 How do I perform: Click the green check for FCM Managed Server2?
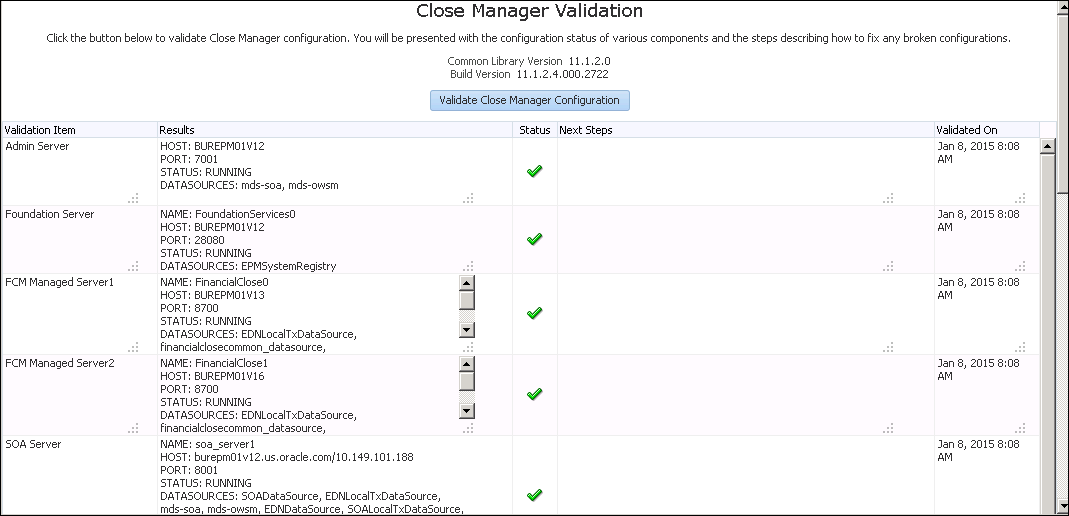point(534,394)
